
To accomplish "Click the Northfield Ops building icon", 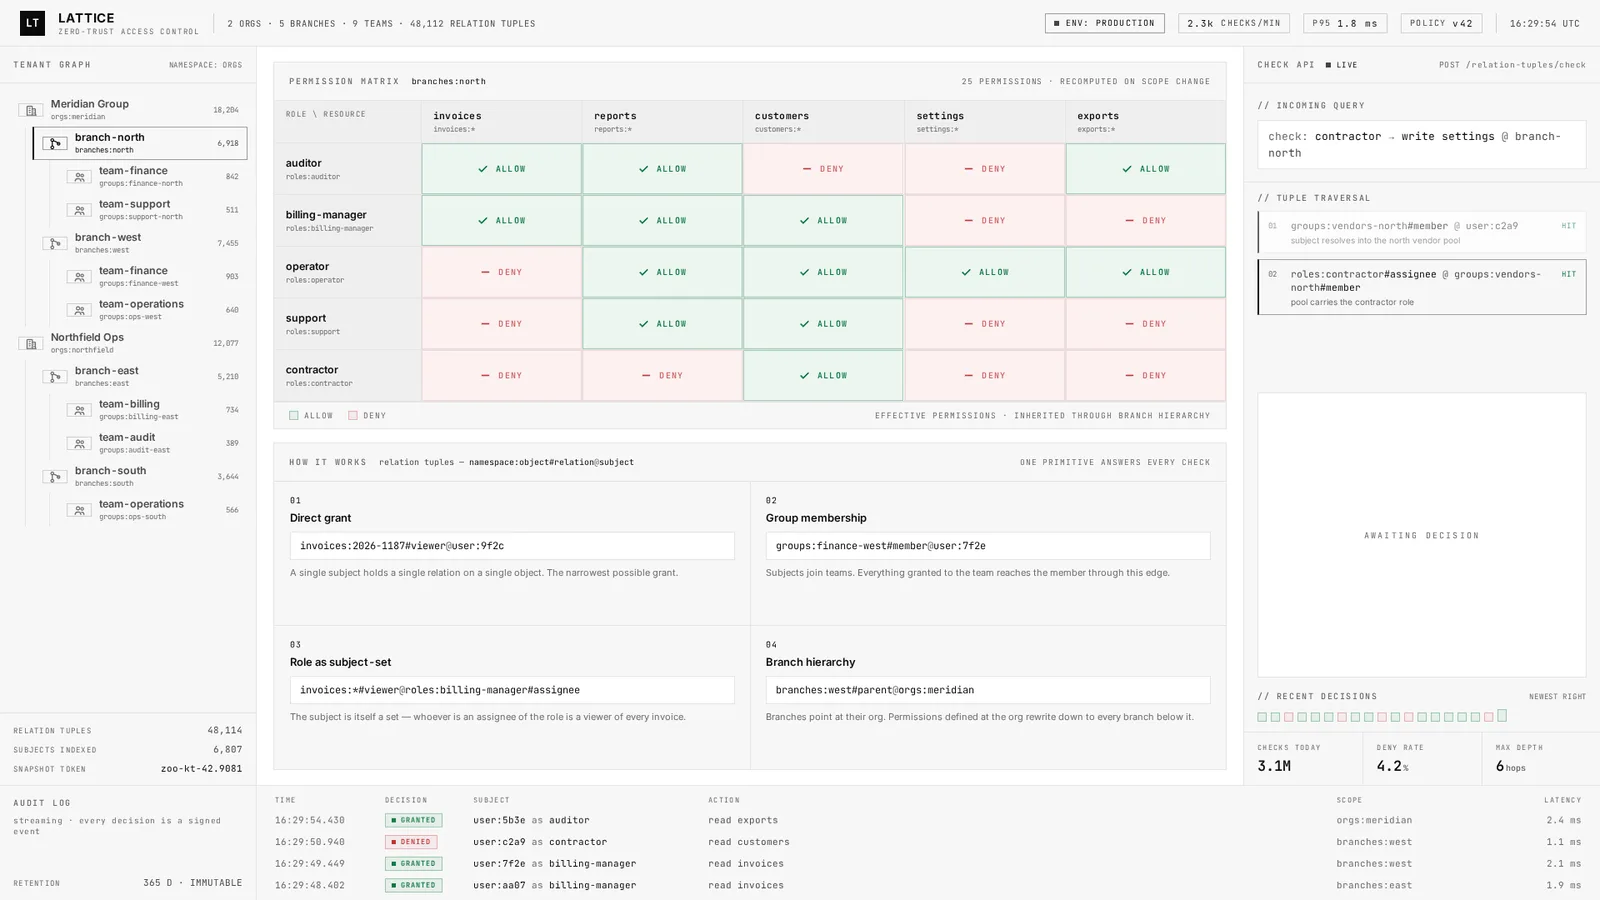I will [31, 343].
